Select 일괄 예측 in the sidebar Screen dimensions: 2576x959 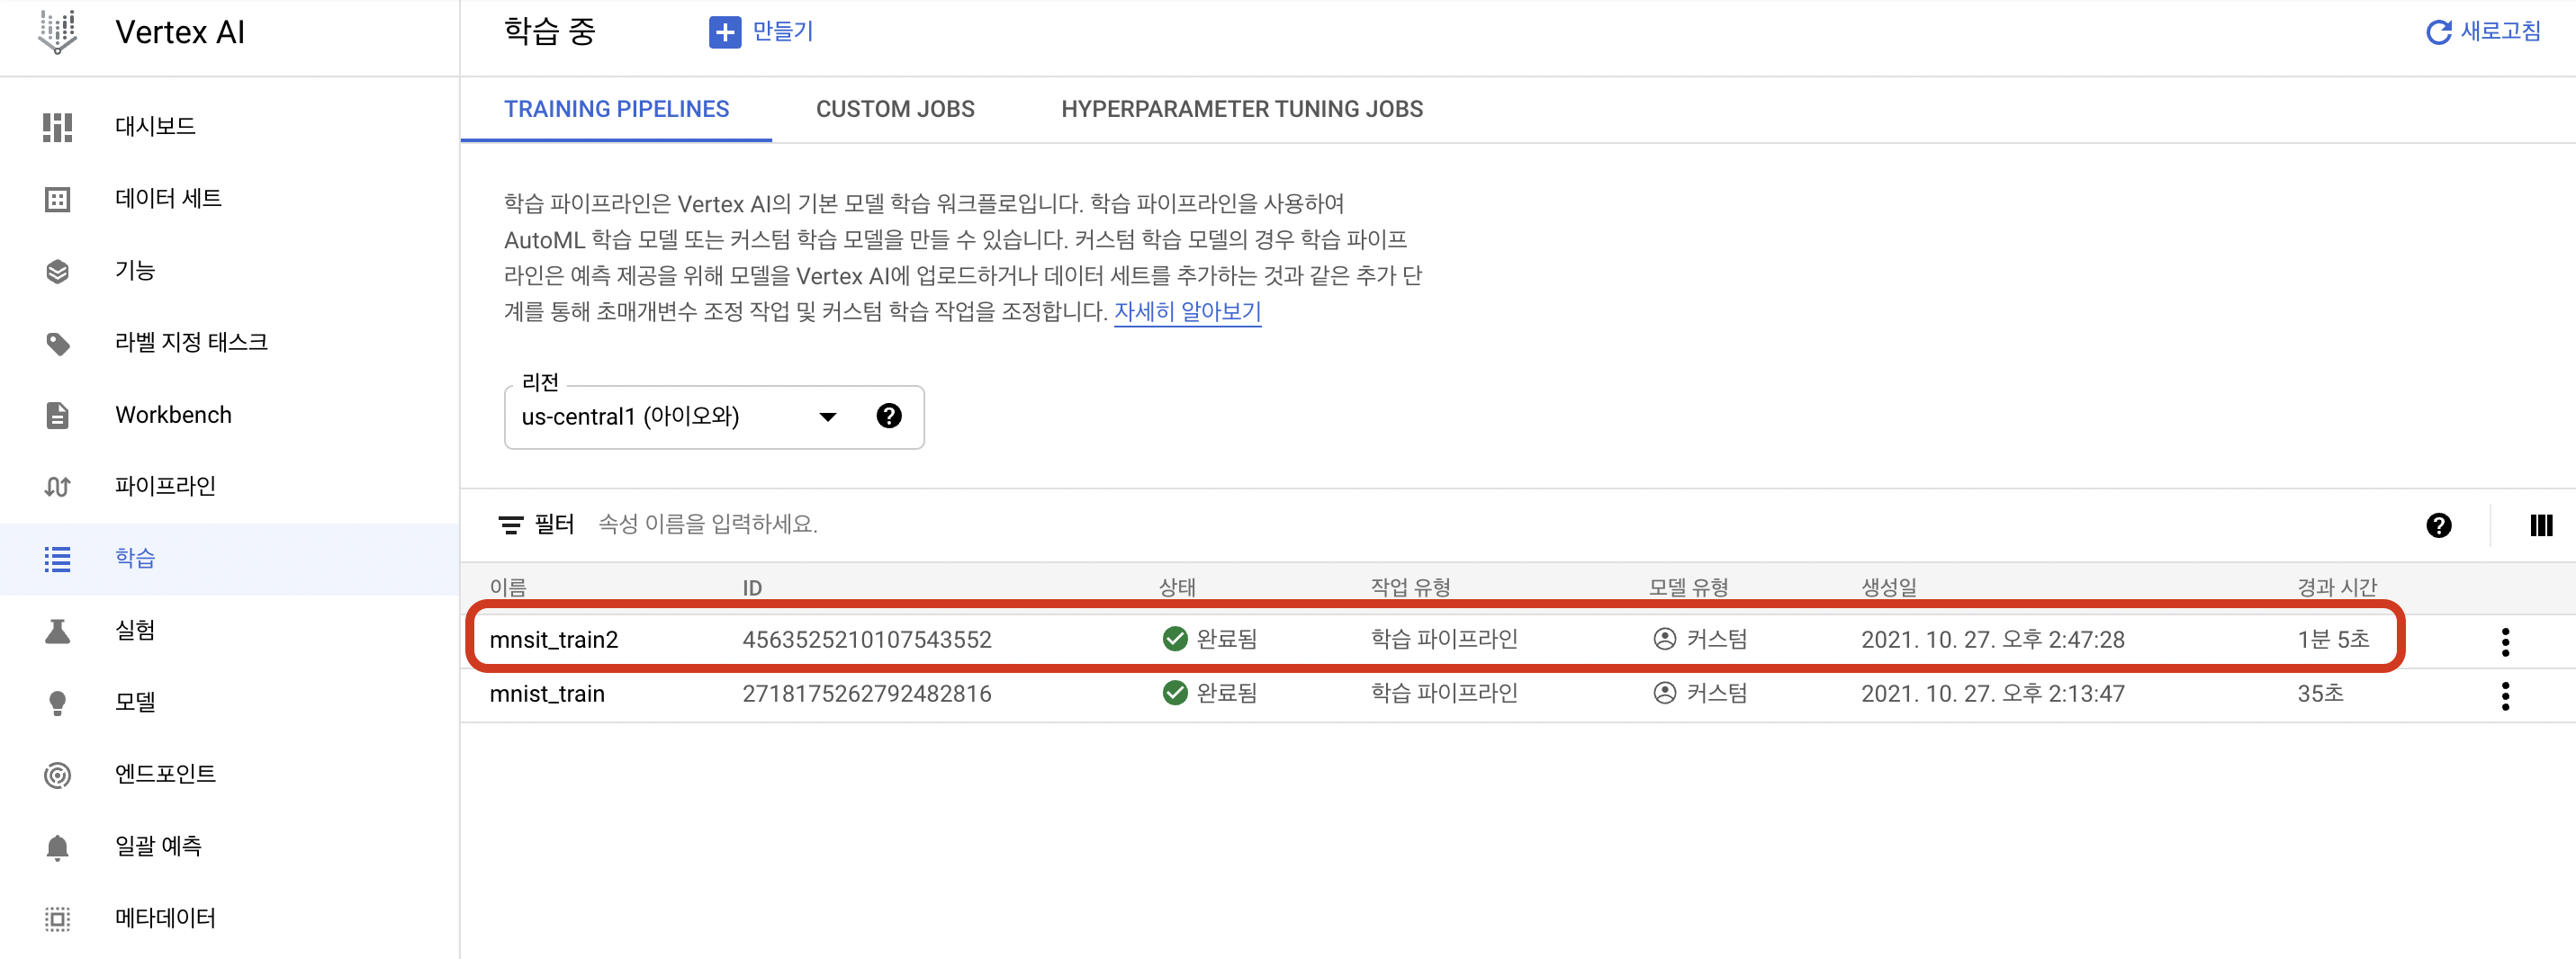pos(158,846)
